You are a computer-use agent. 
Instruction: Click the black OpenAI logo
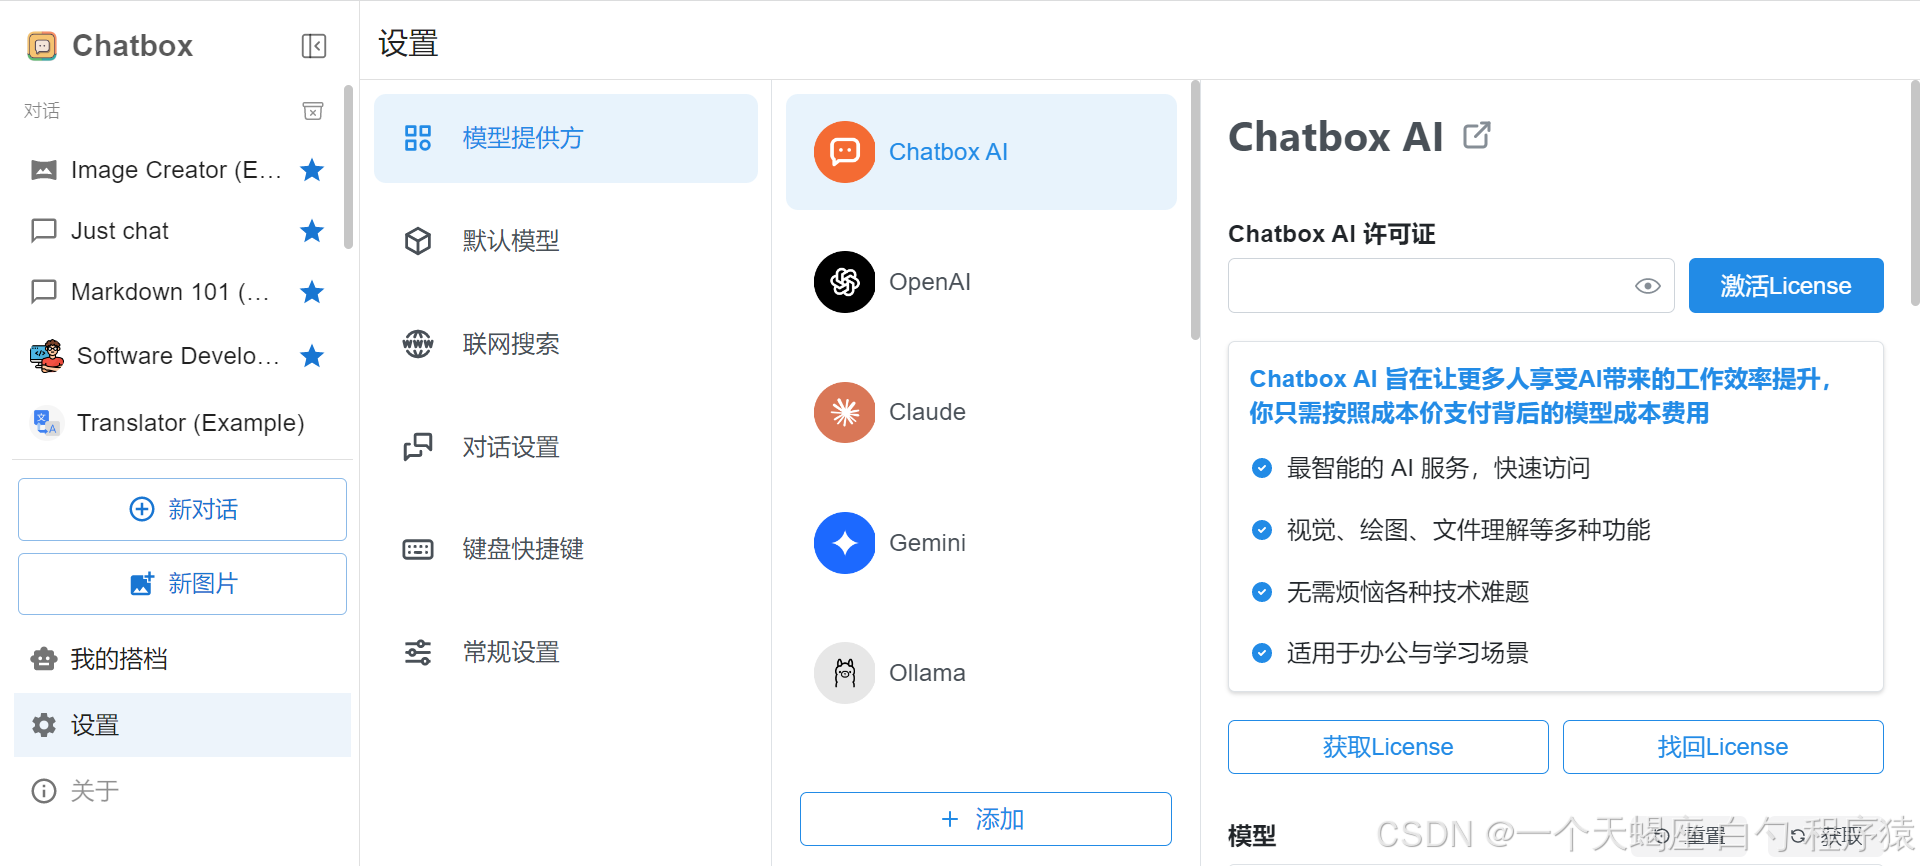tap(845, 282)
